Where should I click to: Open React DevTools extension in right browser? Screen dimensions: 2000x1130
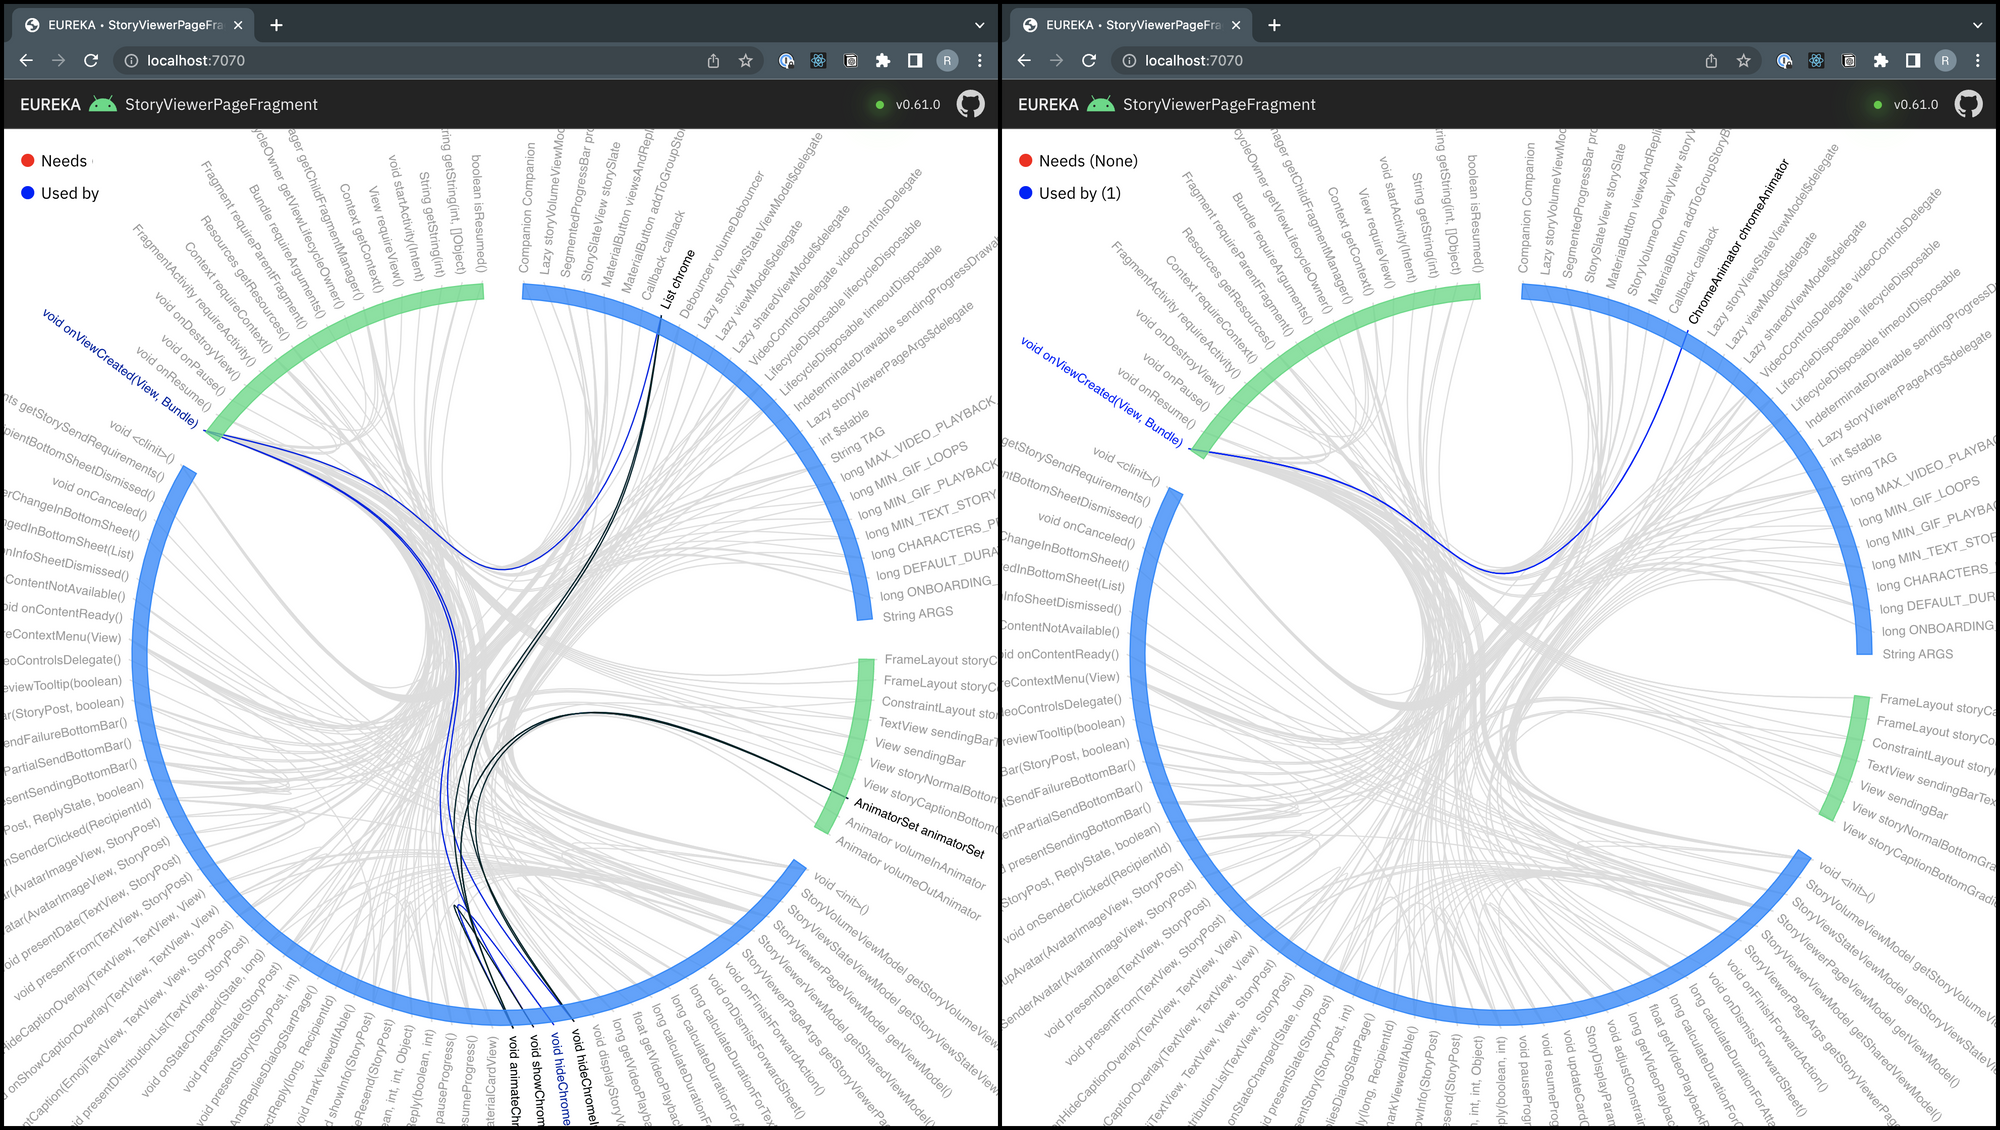[x=1816, y=61]
